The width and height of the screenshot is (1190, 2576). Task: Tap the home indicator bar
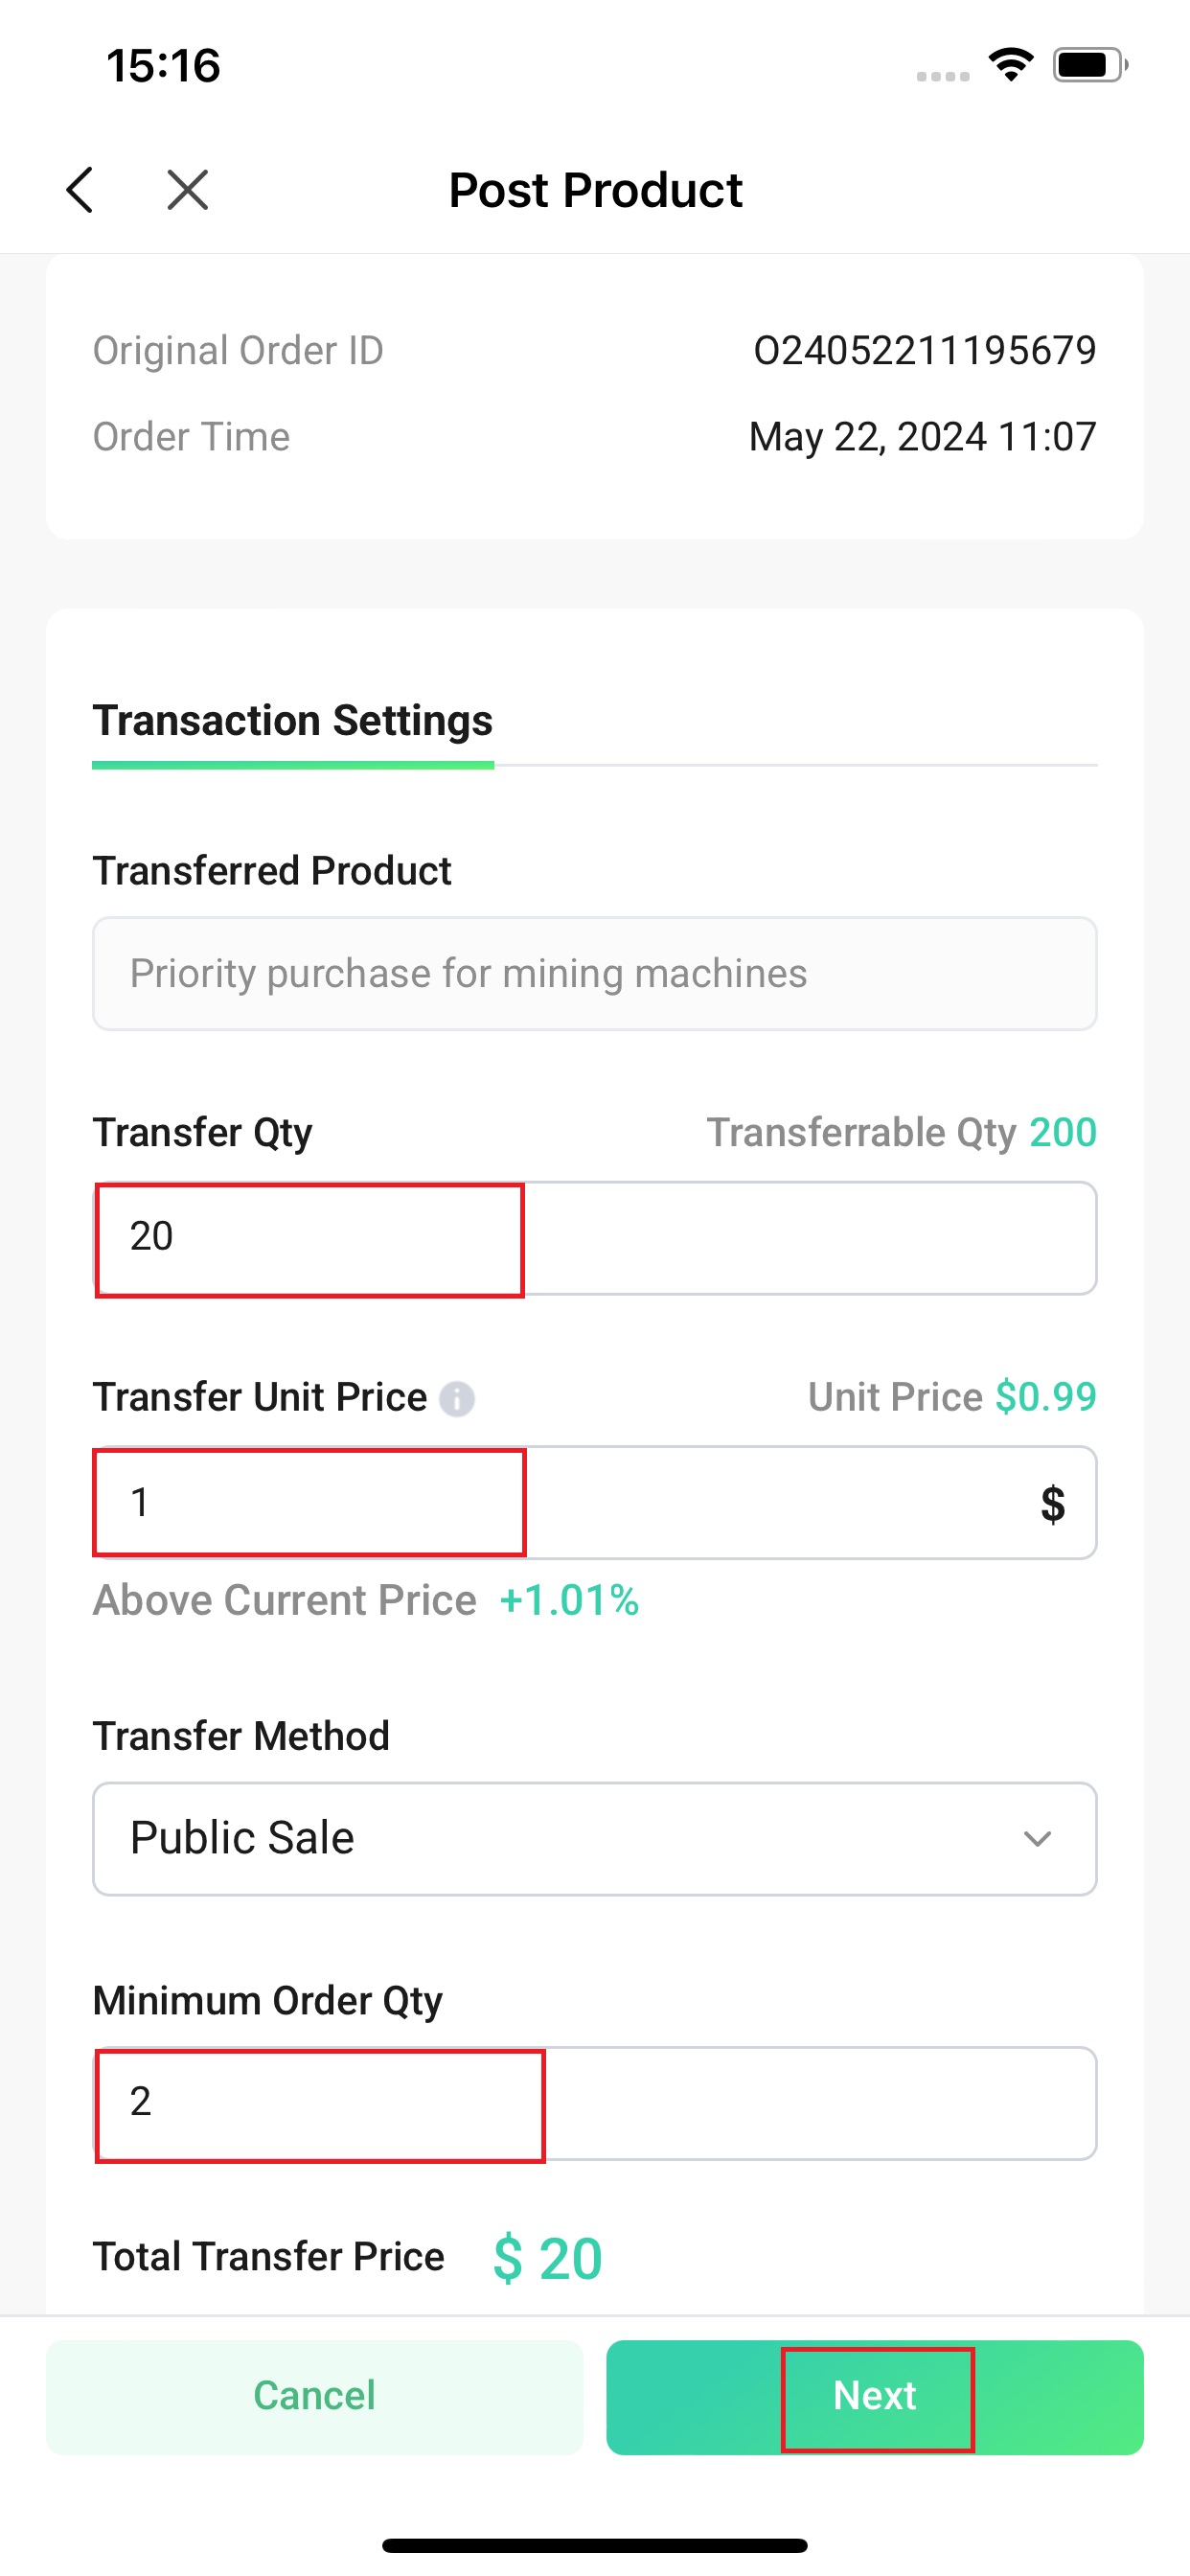pyautogui.click(x=595, y=2545)
